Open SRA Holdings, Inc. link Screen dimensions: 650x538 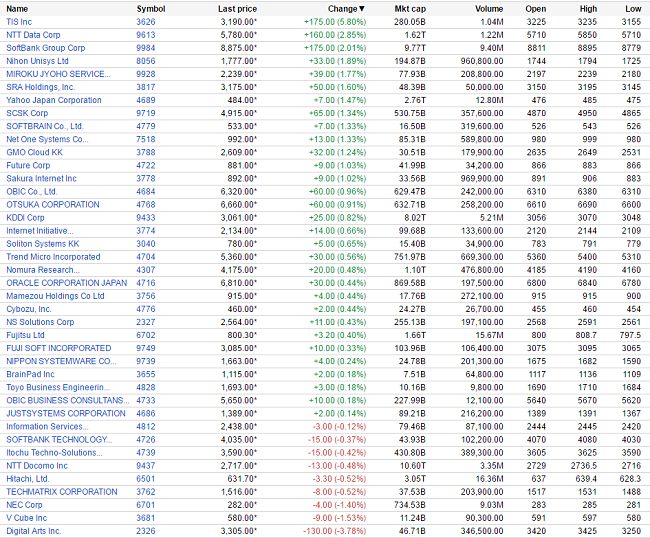pyautogui.click(x=40, y=87)
